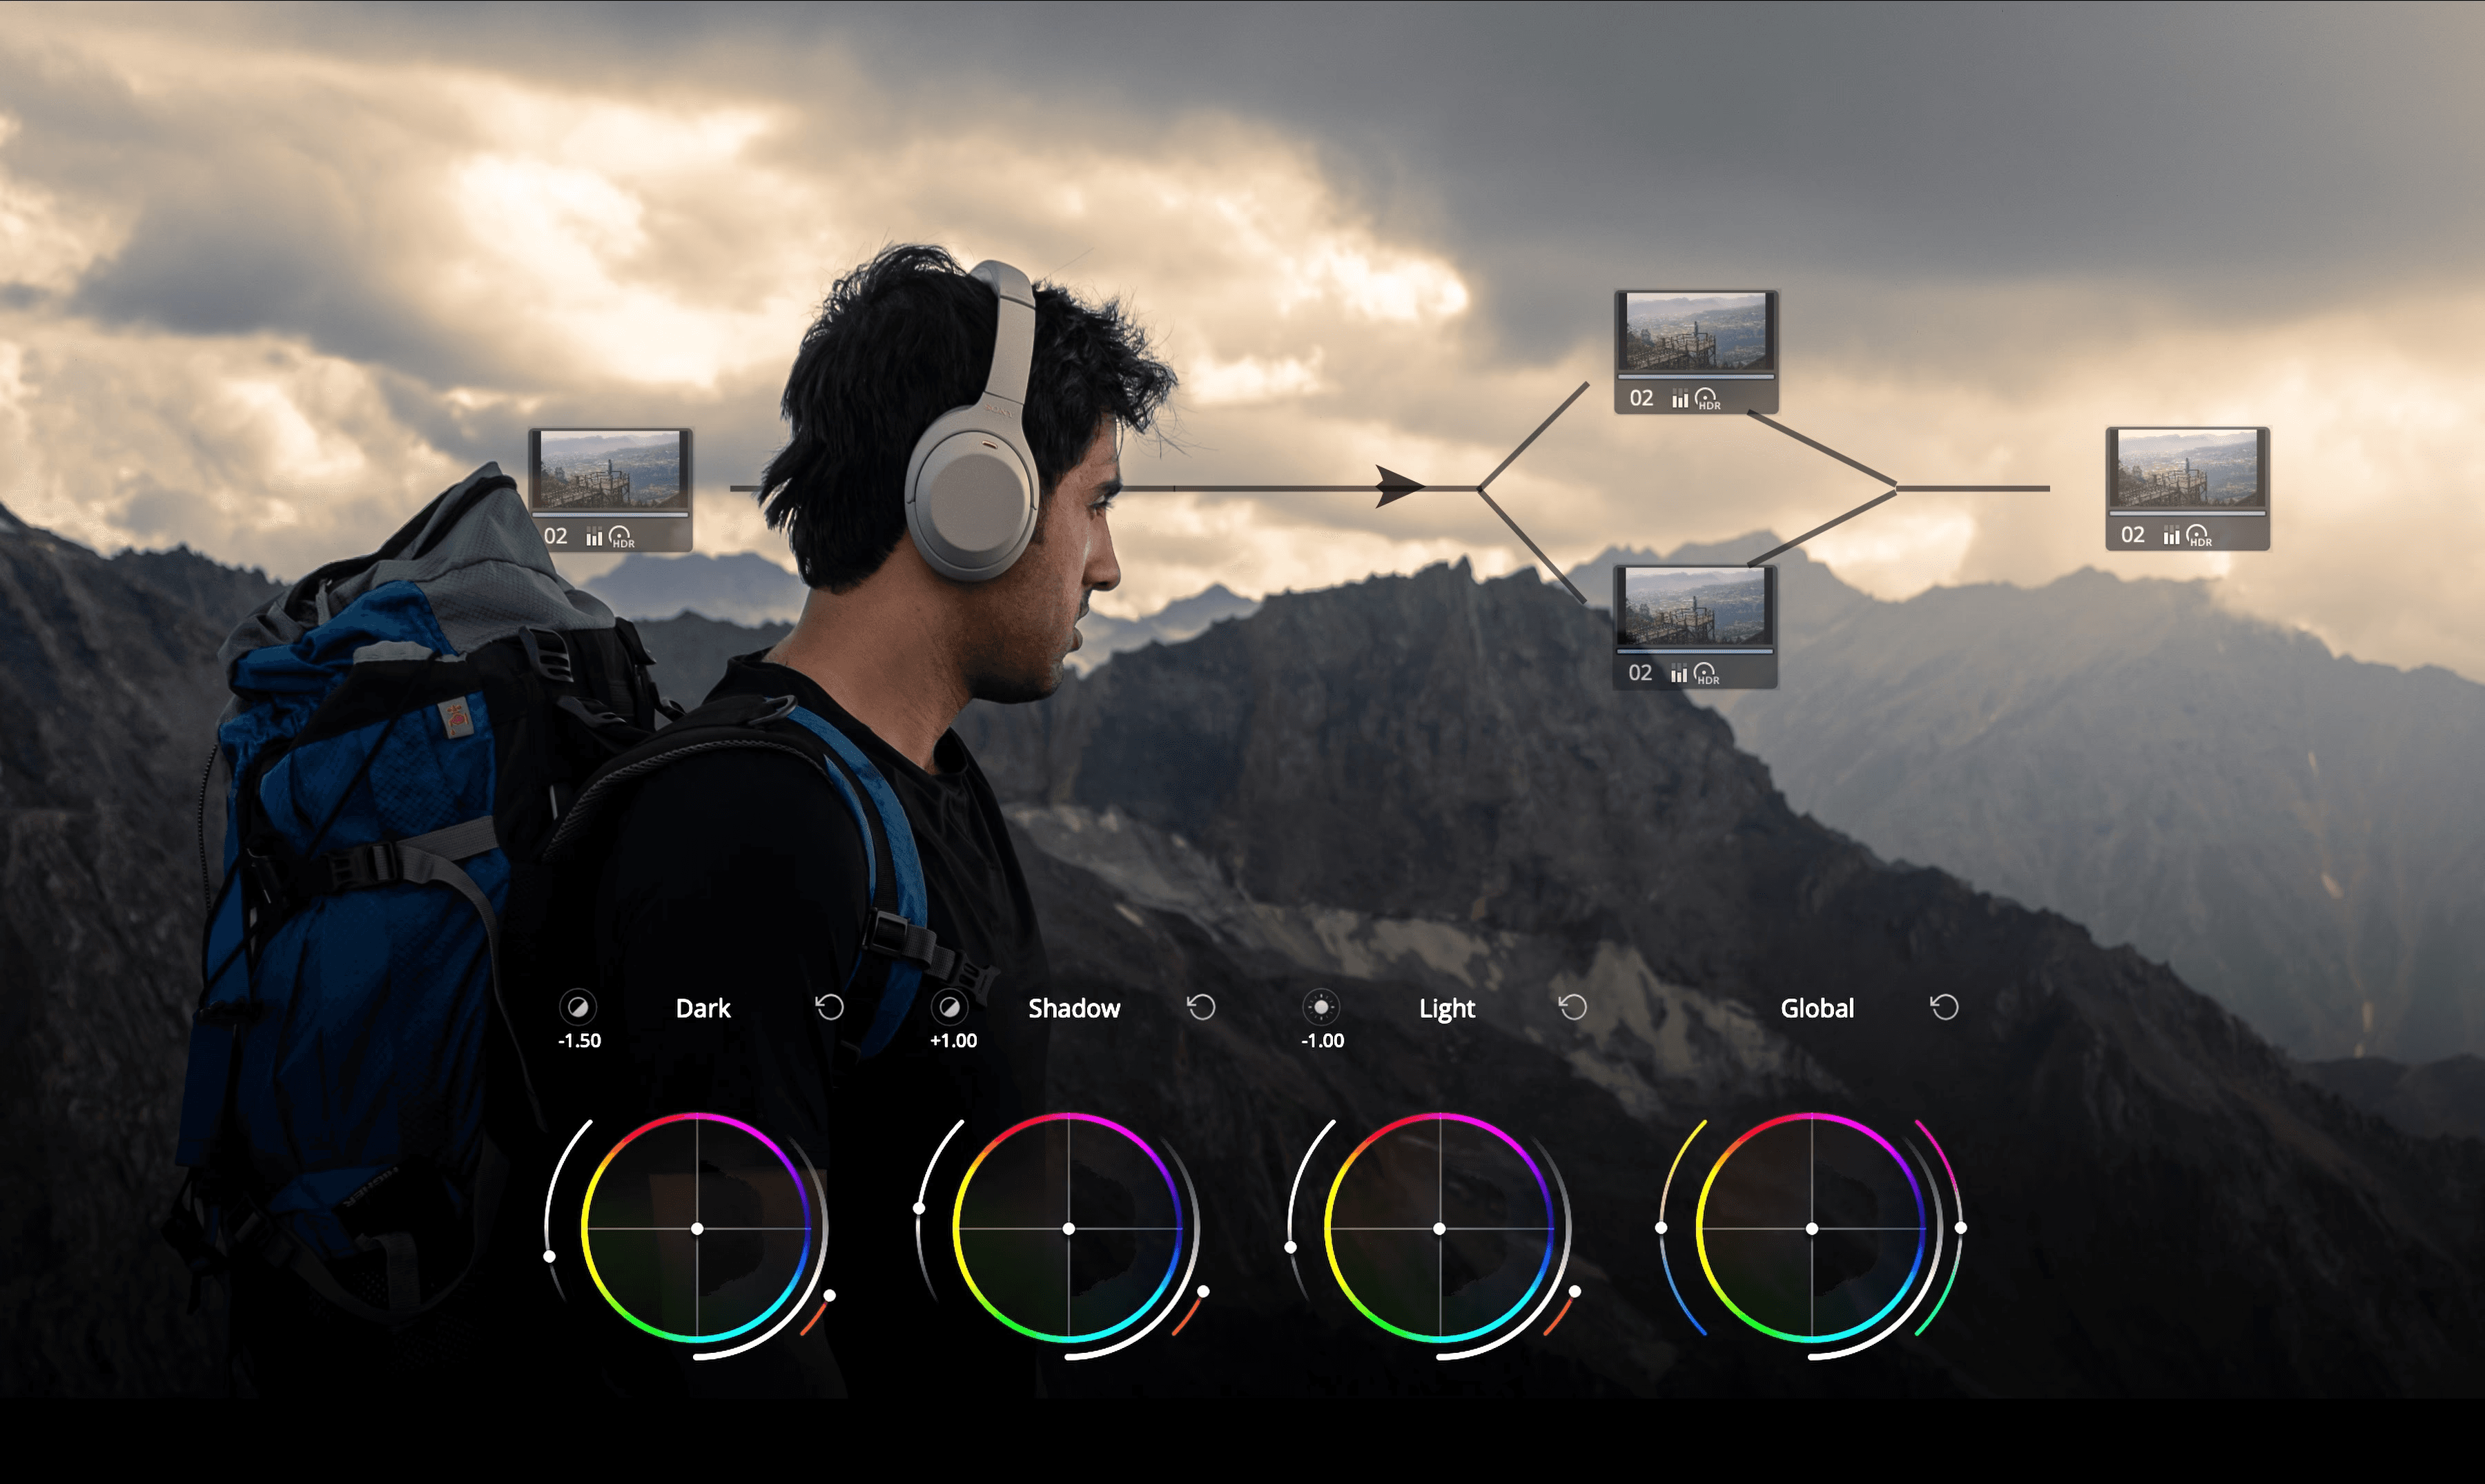
Task: Click the brightness icon beside the Light wheel
Action: (1322, 1008)
